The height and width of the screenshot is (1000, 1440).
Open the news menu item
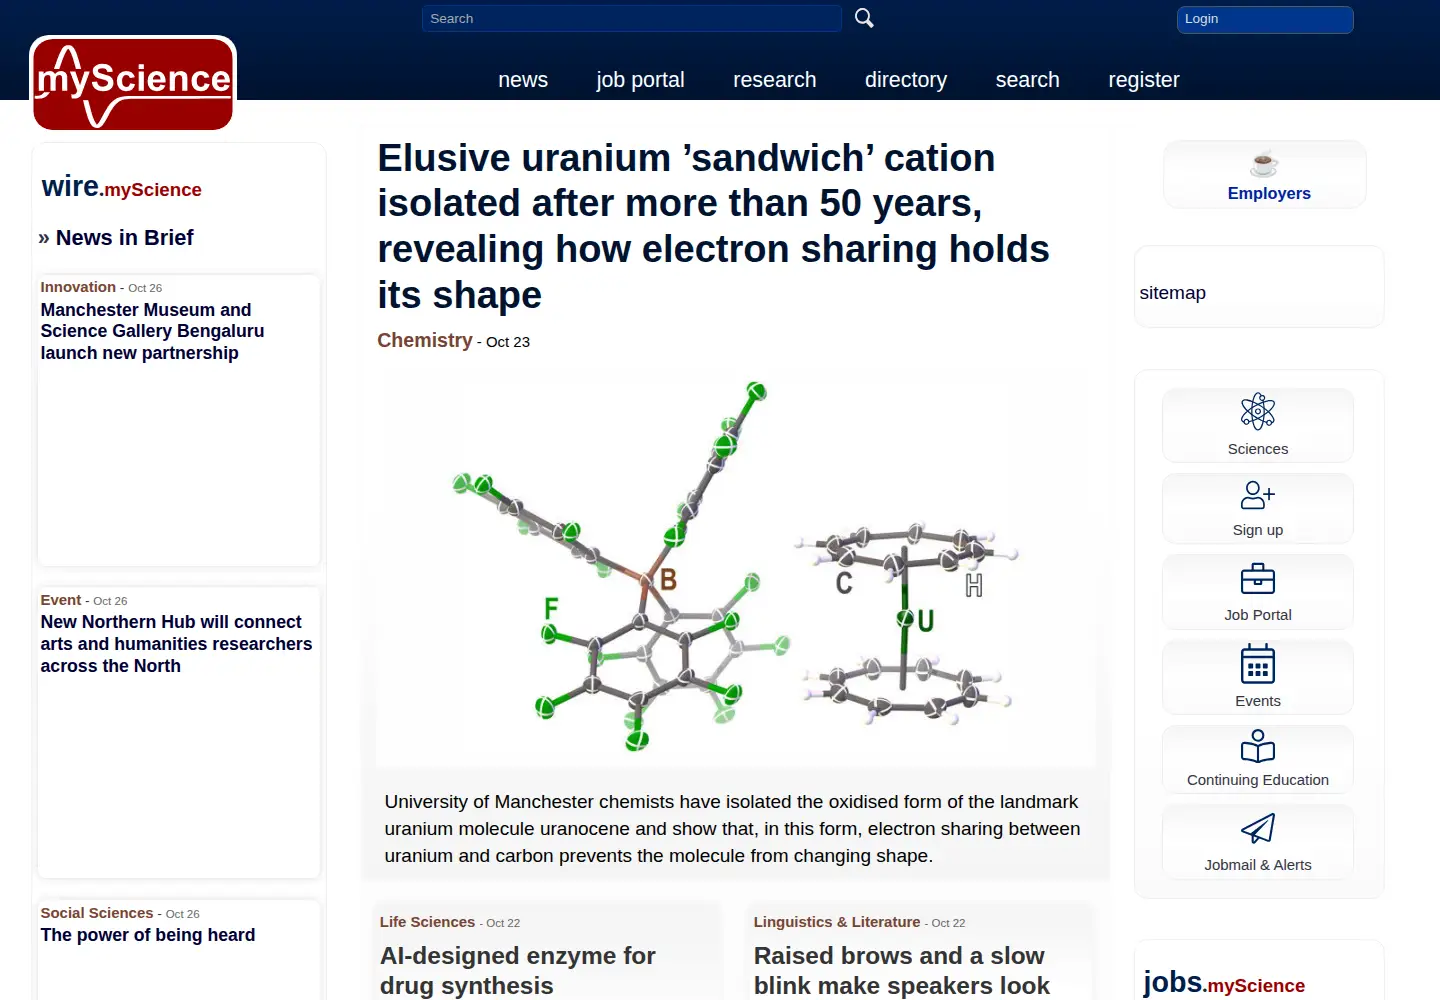point(523,80)
